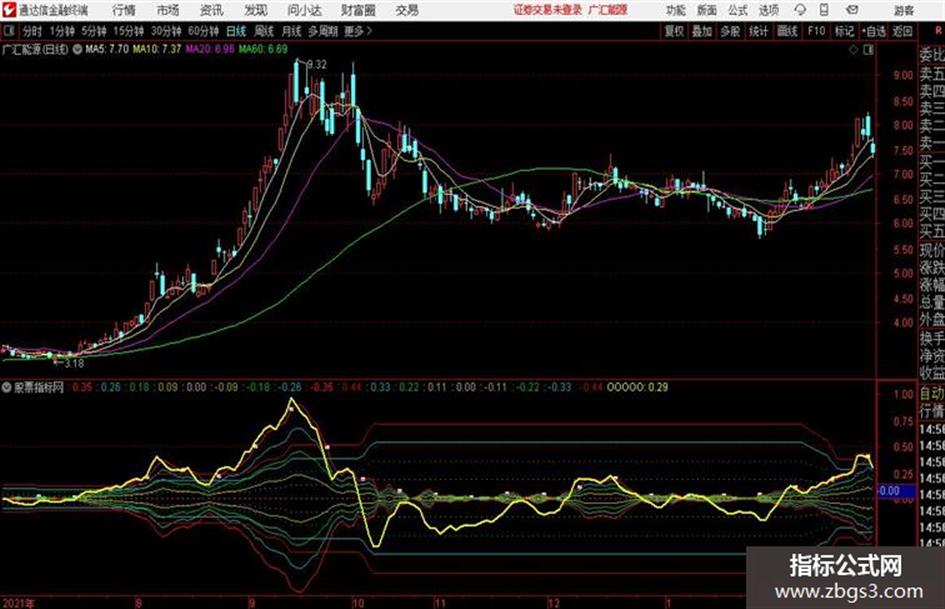945x609 pixels.
Task: Open the 财富圈 menu
Action: coord(358,10)
